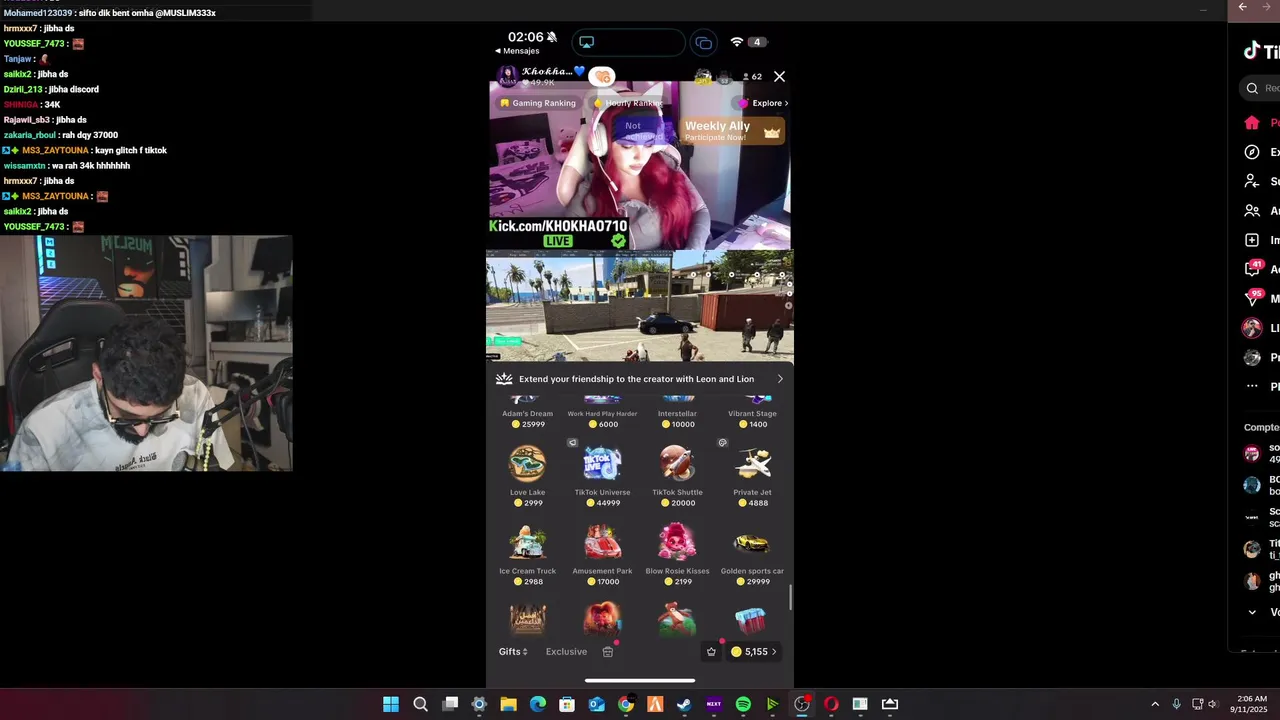Open coin balance 5,155 recharge

(x=754, y=652)
